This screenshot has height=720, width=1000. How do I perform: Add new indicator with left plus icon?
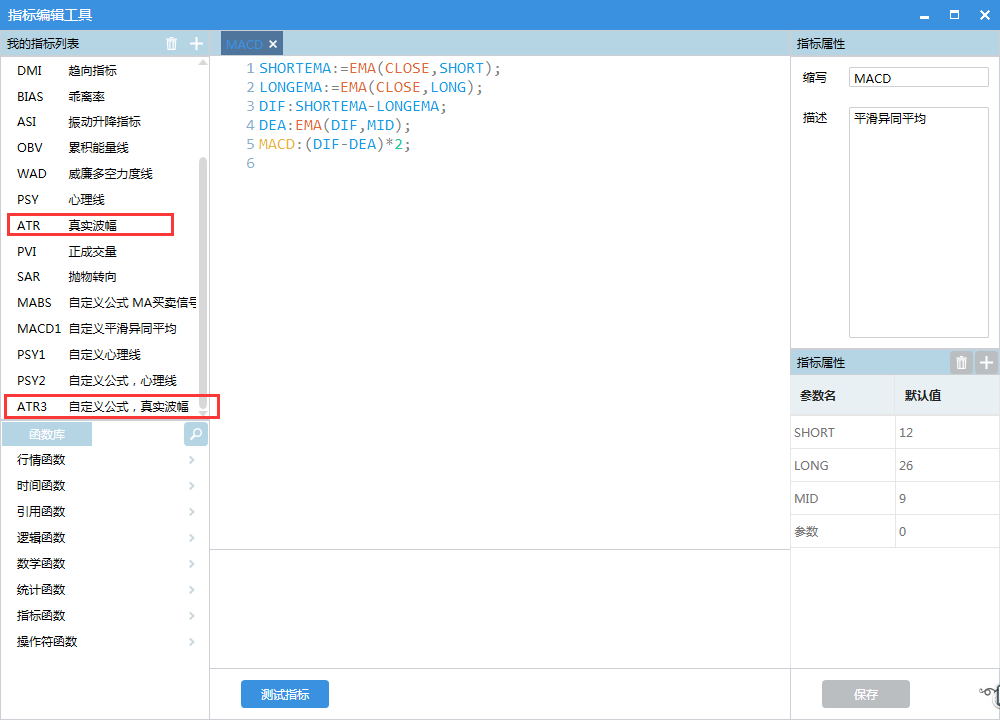pyautogui.click(x=196, y=43)
